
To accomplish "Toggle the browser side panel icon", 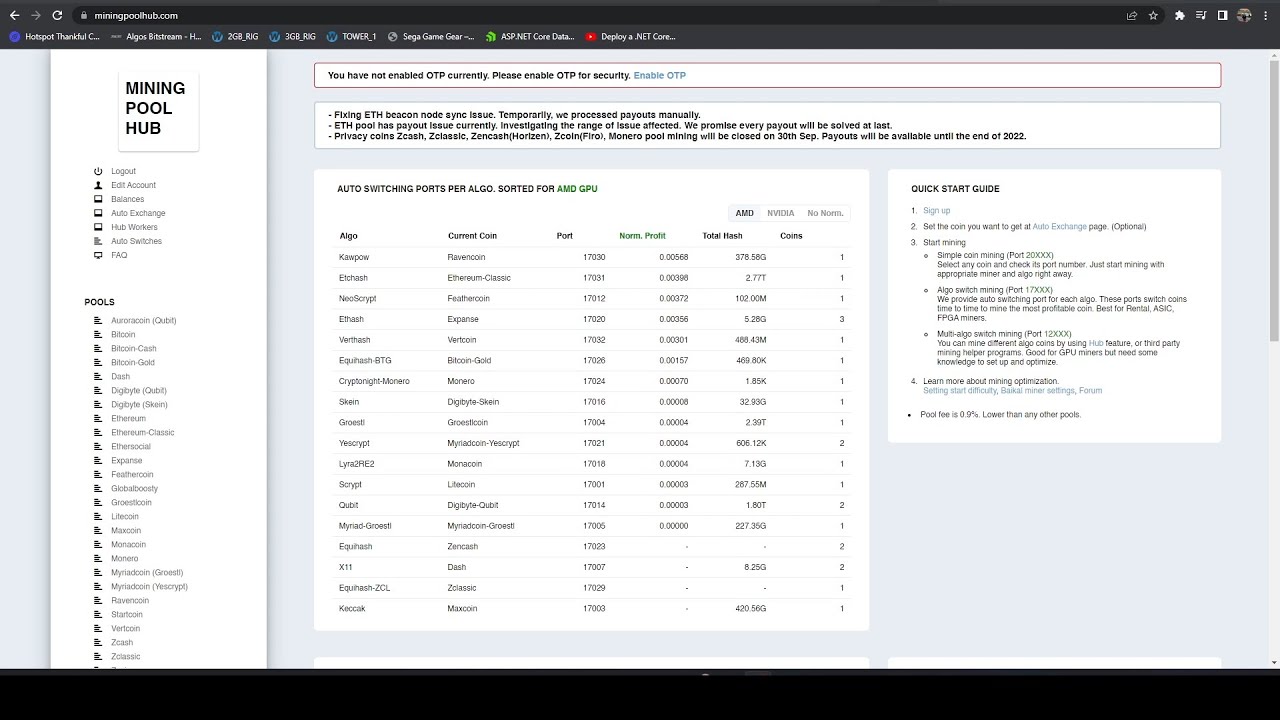I will tap(1222, 15).
